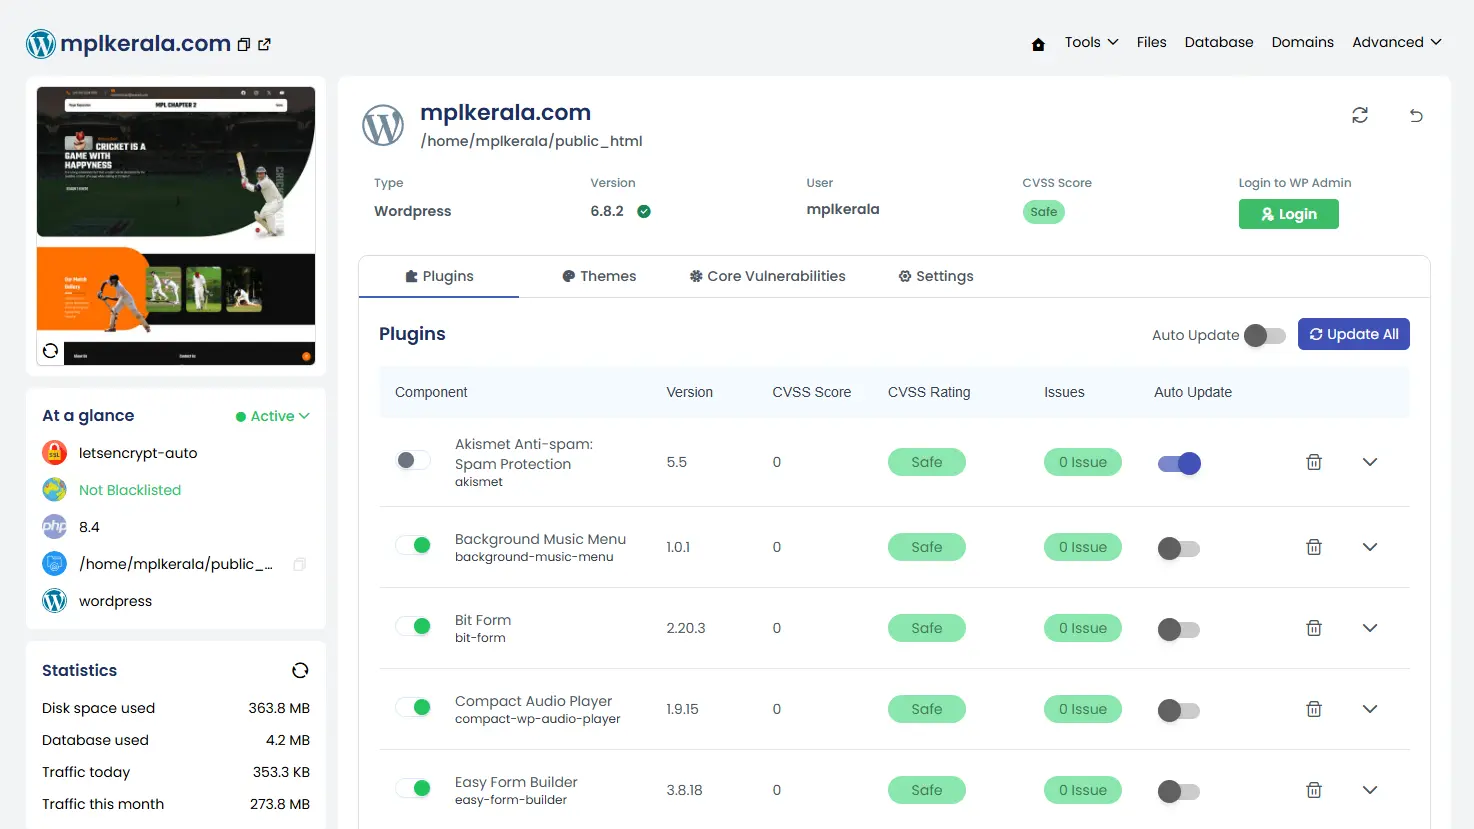Expand details for Compact Audio Player plugin
The height and width of the screenshot is (829, 1474).
click(x=1369, y=708)
